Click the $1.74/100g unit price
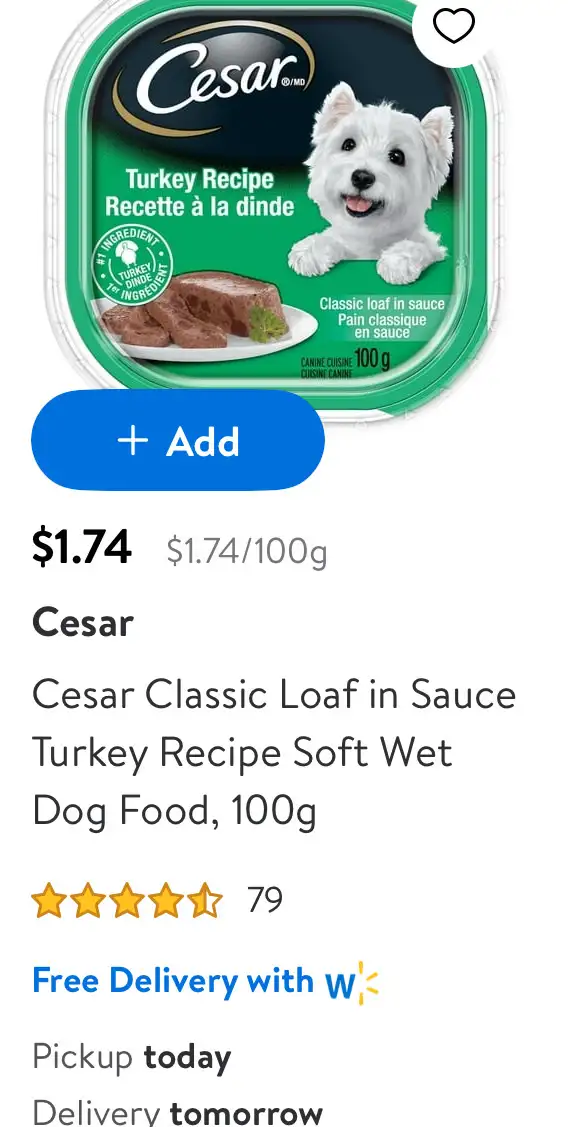The height and width of the screenshot is (1127, 568). point(247,552)
